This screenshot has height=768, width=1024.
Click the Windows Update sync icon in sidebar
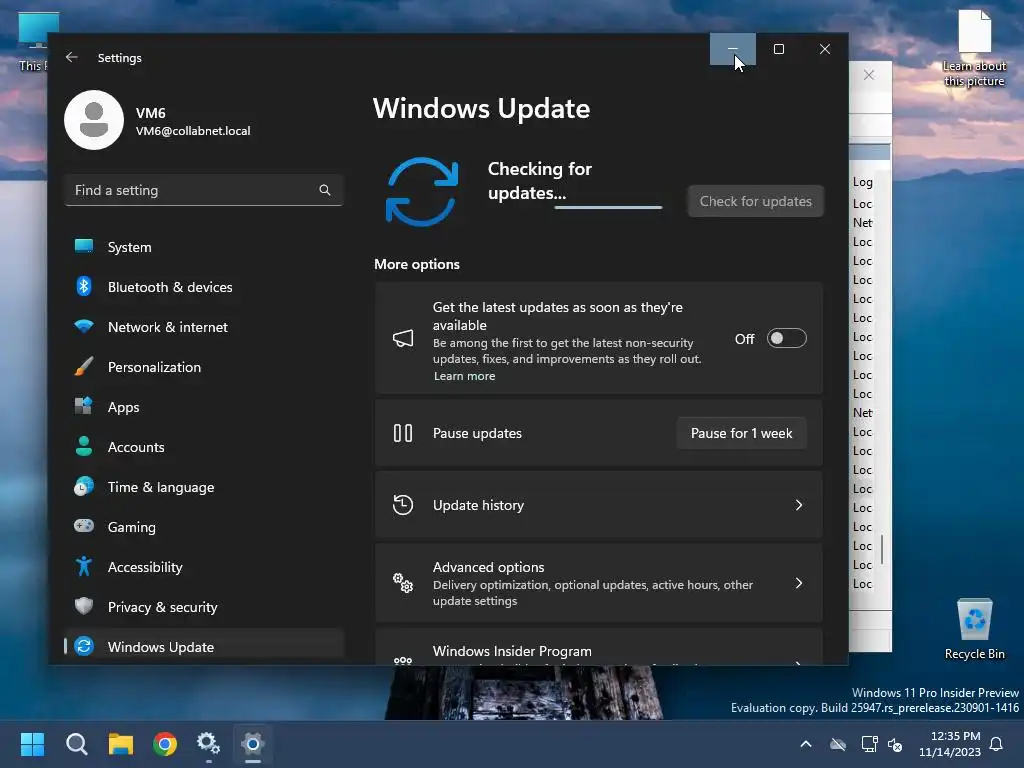(84, 647)
